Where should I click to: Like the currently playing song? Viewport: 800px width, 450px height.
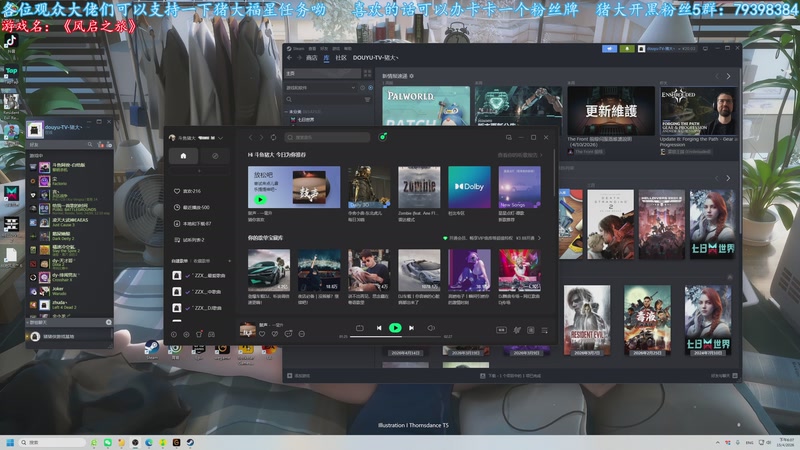(262, 334)
